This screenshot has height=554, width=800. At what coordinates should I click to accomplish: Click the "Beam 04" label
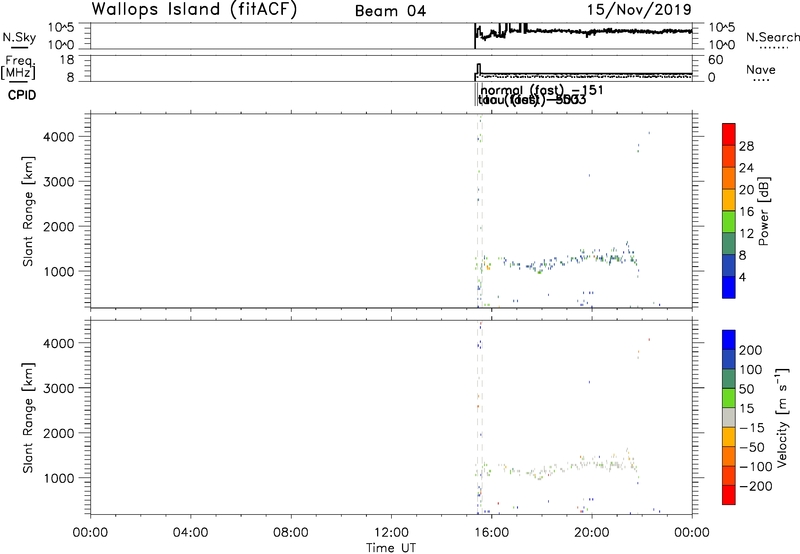pyautogui.click(x=390, y=11)
